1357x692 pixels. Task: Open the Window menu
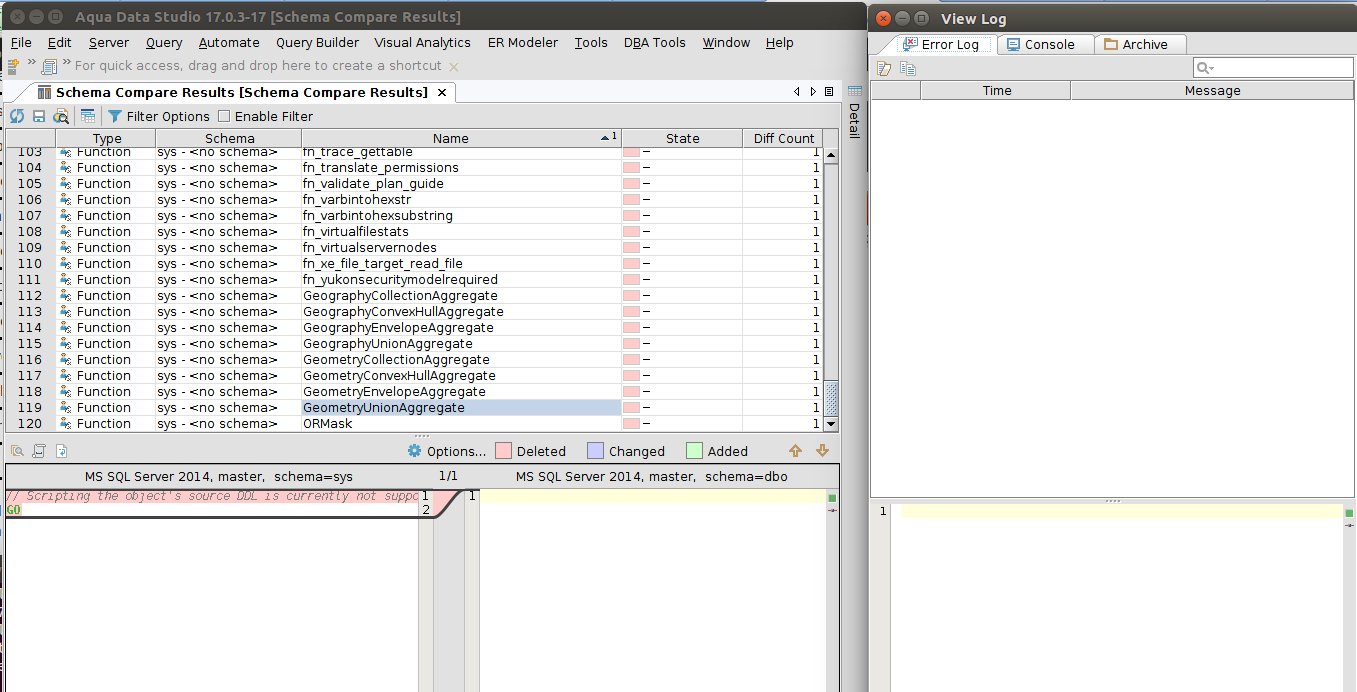726,43
